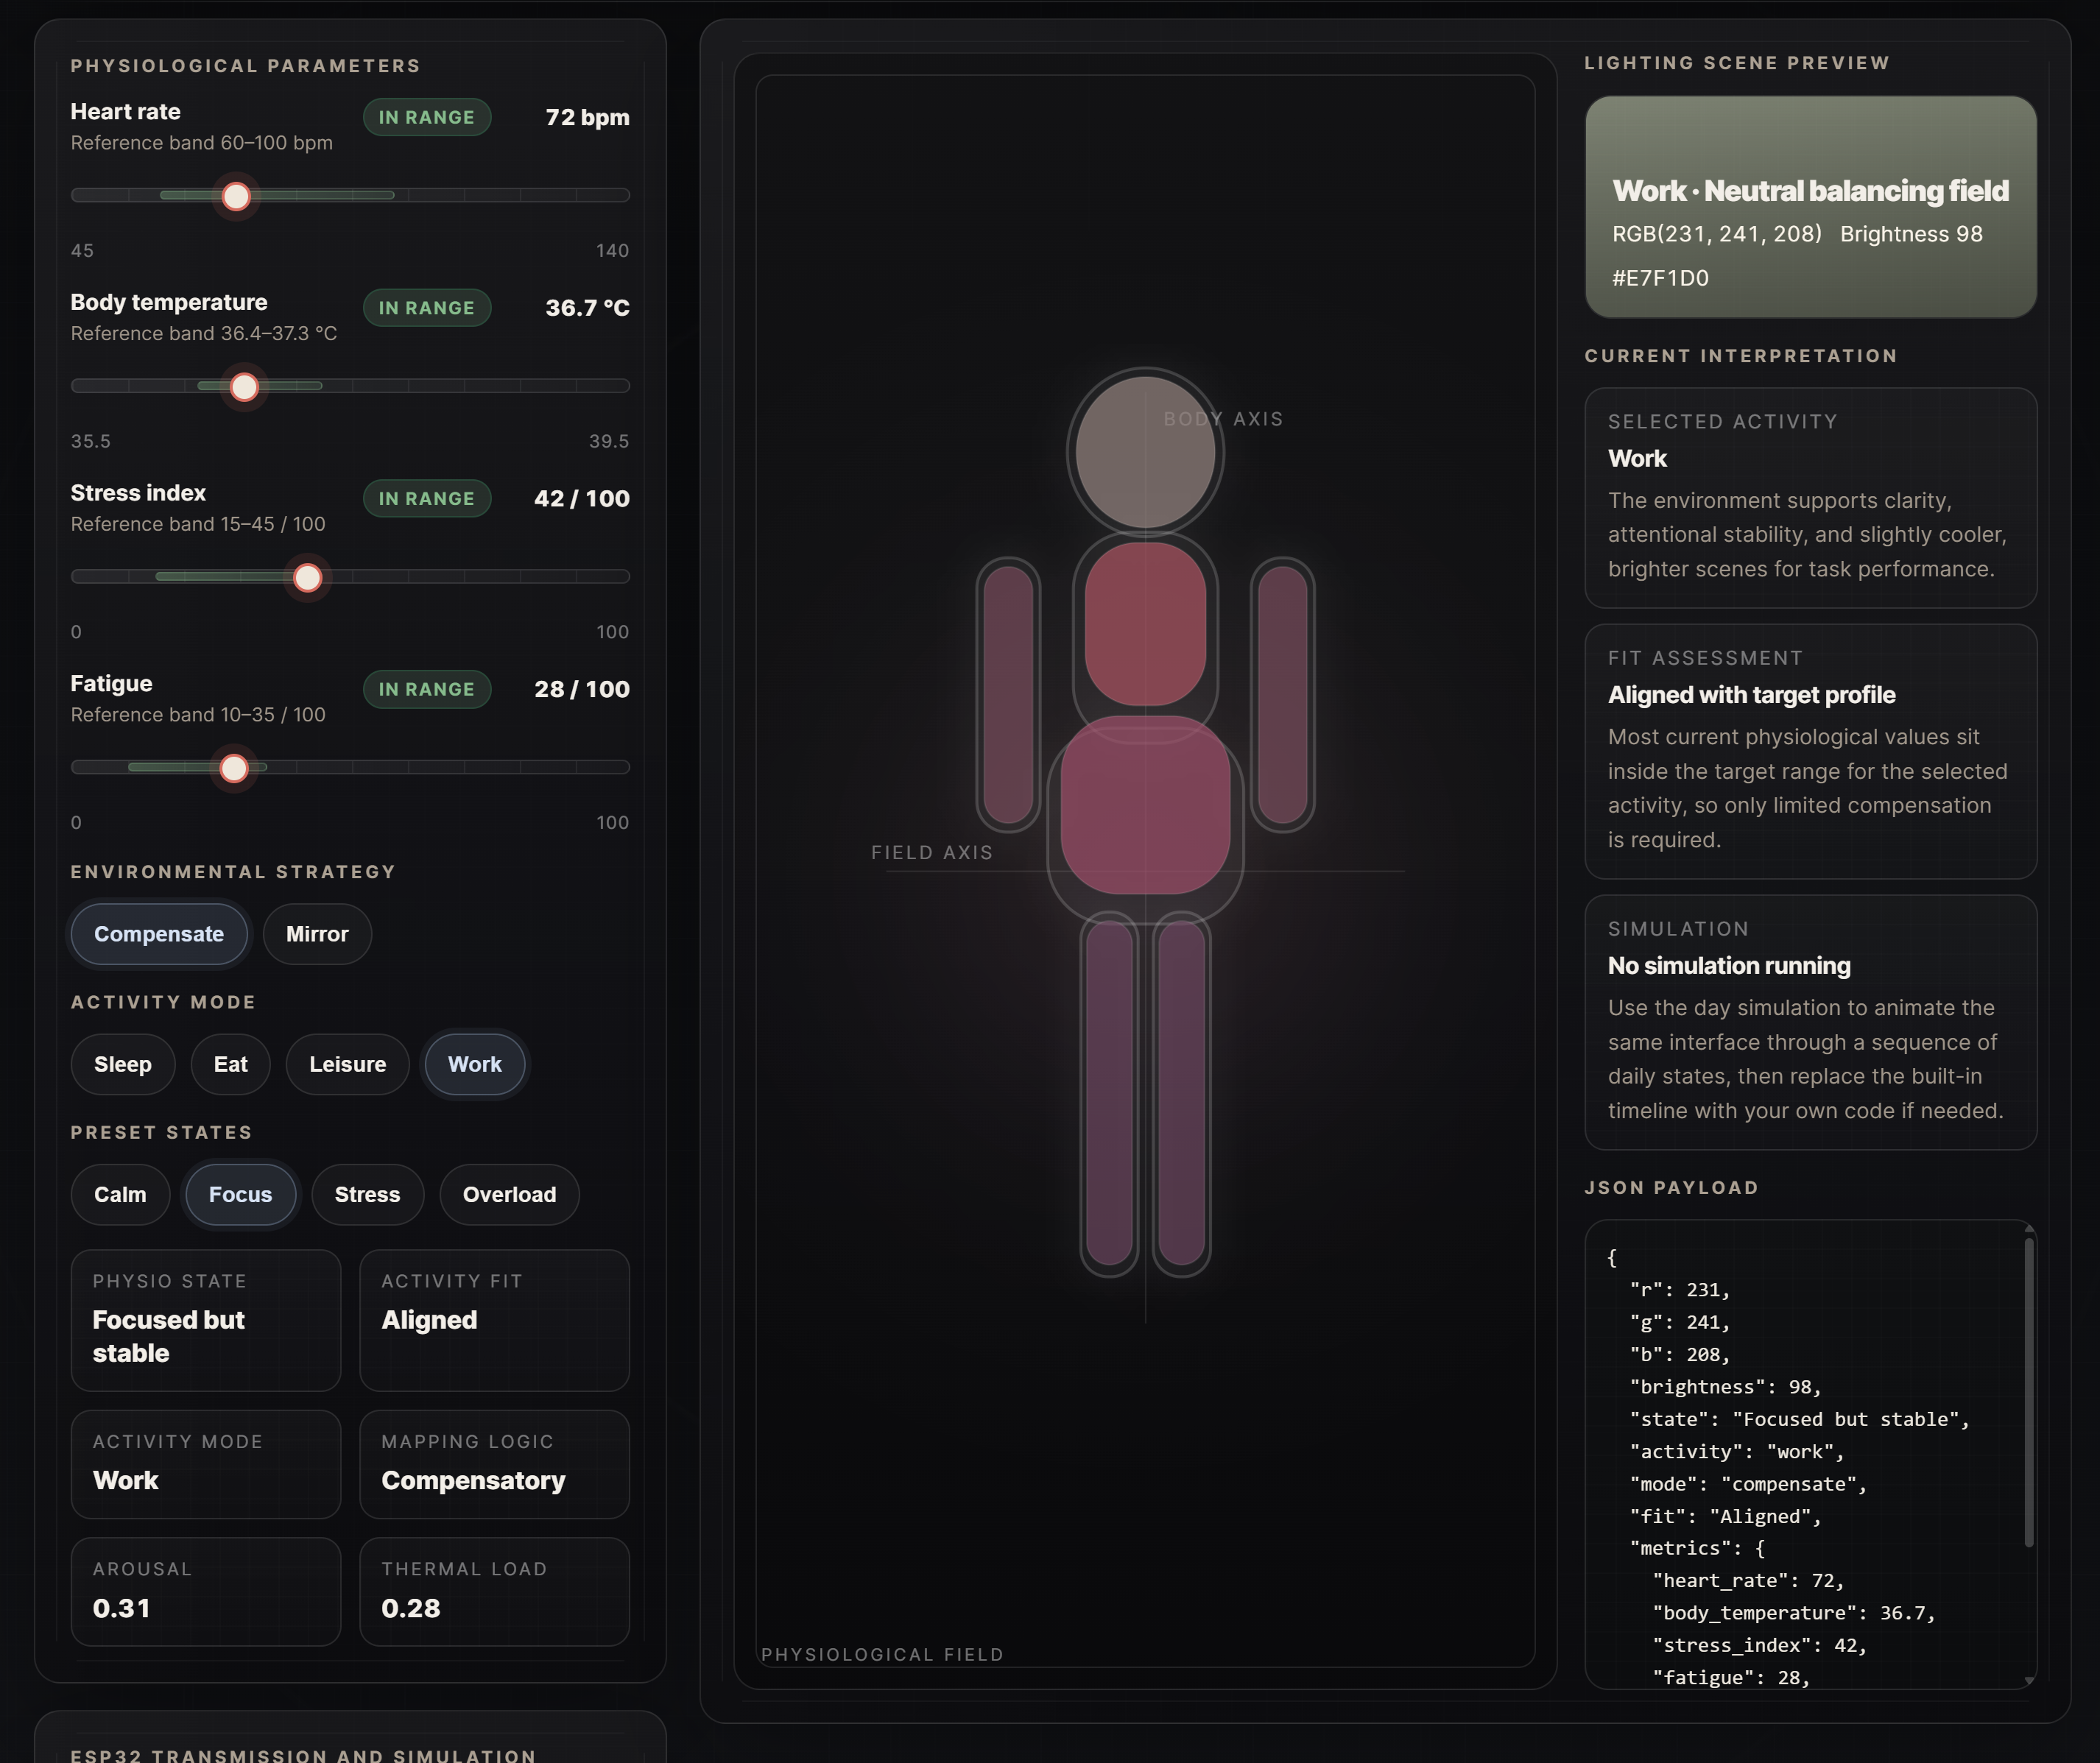Click the '36.7 °C' value
2100x1763 pixels.
coord(587,308)
